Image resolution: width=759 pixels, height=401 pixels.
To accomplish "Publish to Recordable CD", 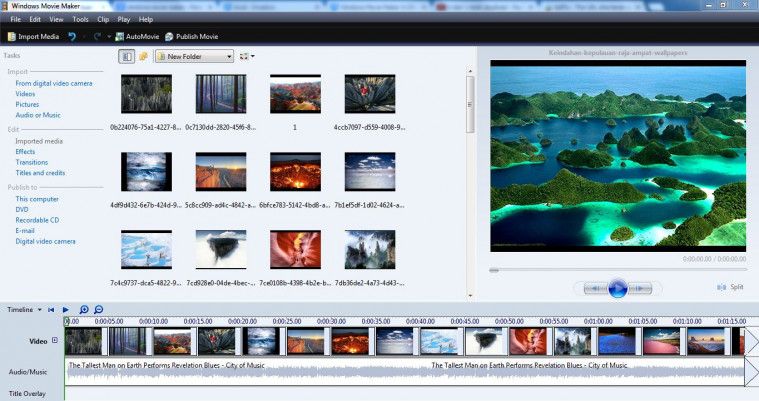I will coord(37,220).
